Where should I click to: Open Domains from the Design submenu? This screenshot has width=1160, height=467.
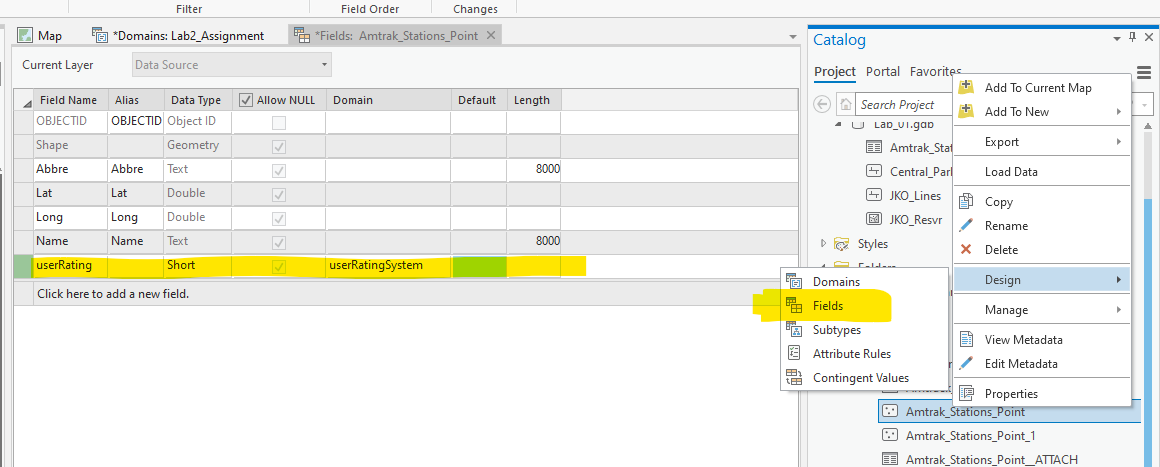(x=836, y=282)
